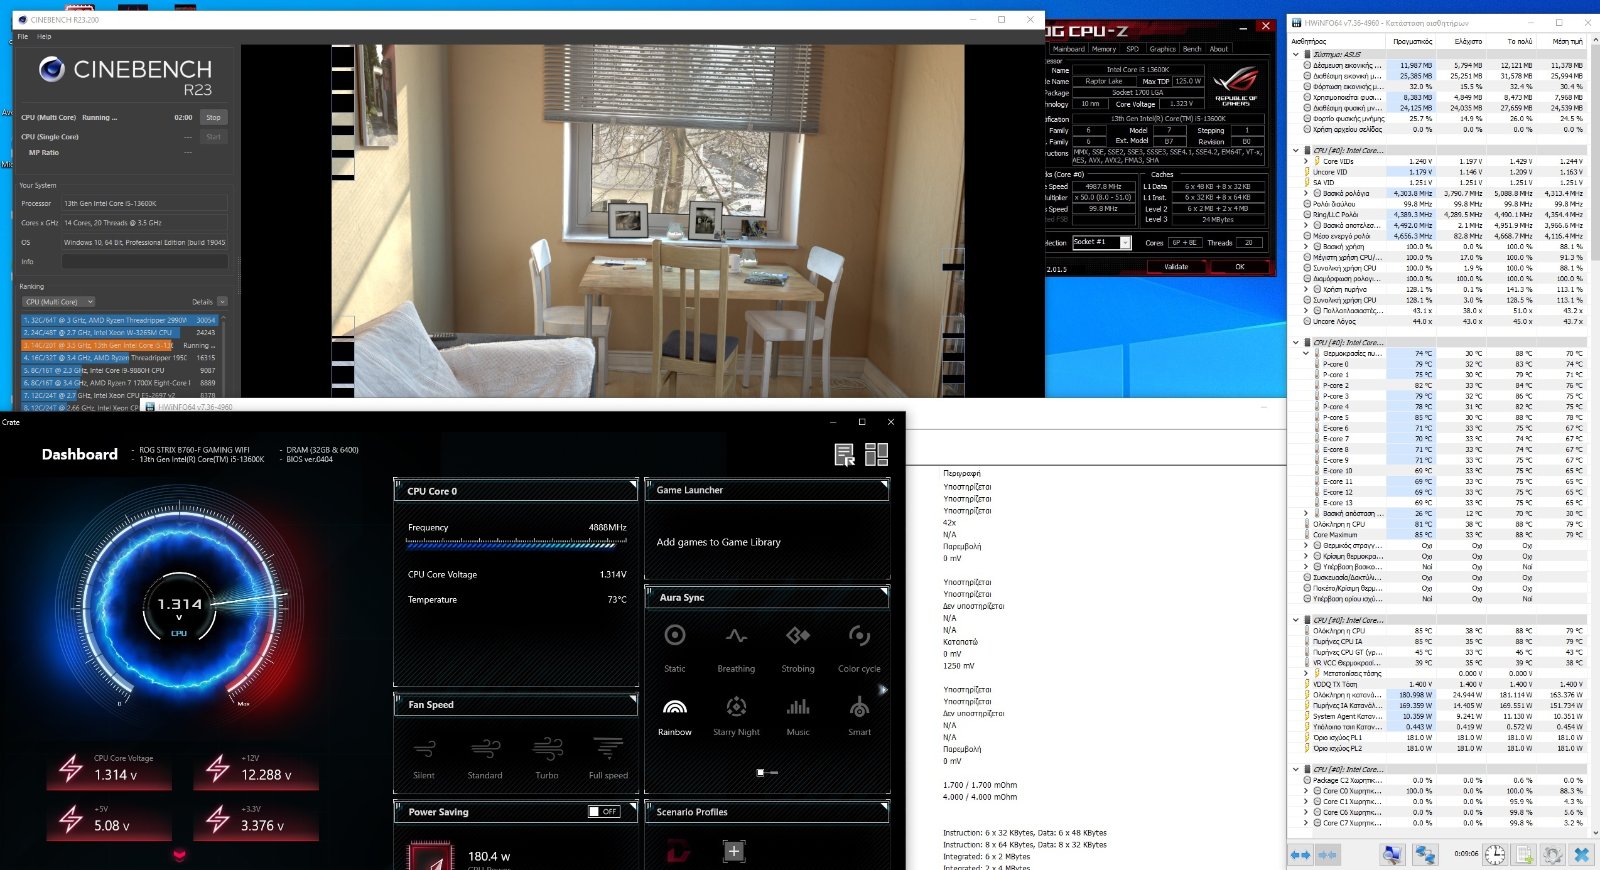Click Πραγματικός column header in HWiNFO
The width and height of the screenshot is (1600, 870).
pos(1412,41)
